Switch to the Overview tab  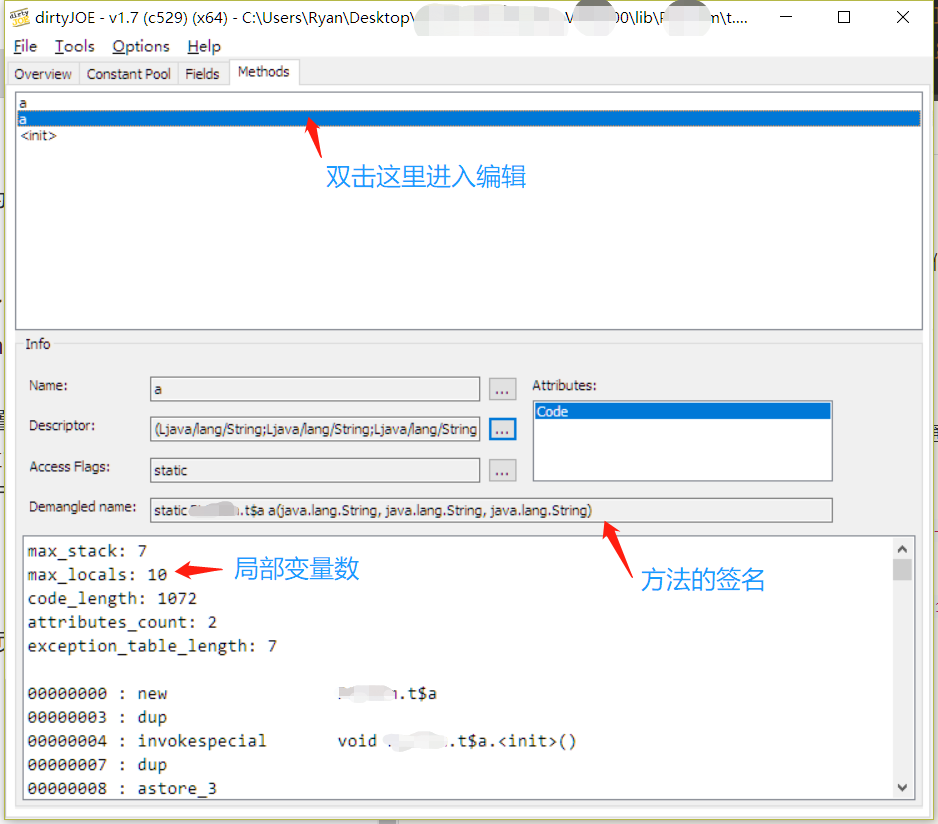(43, 74)
